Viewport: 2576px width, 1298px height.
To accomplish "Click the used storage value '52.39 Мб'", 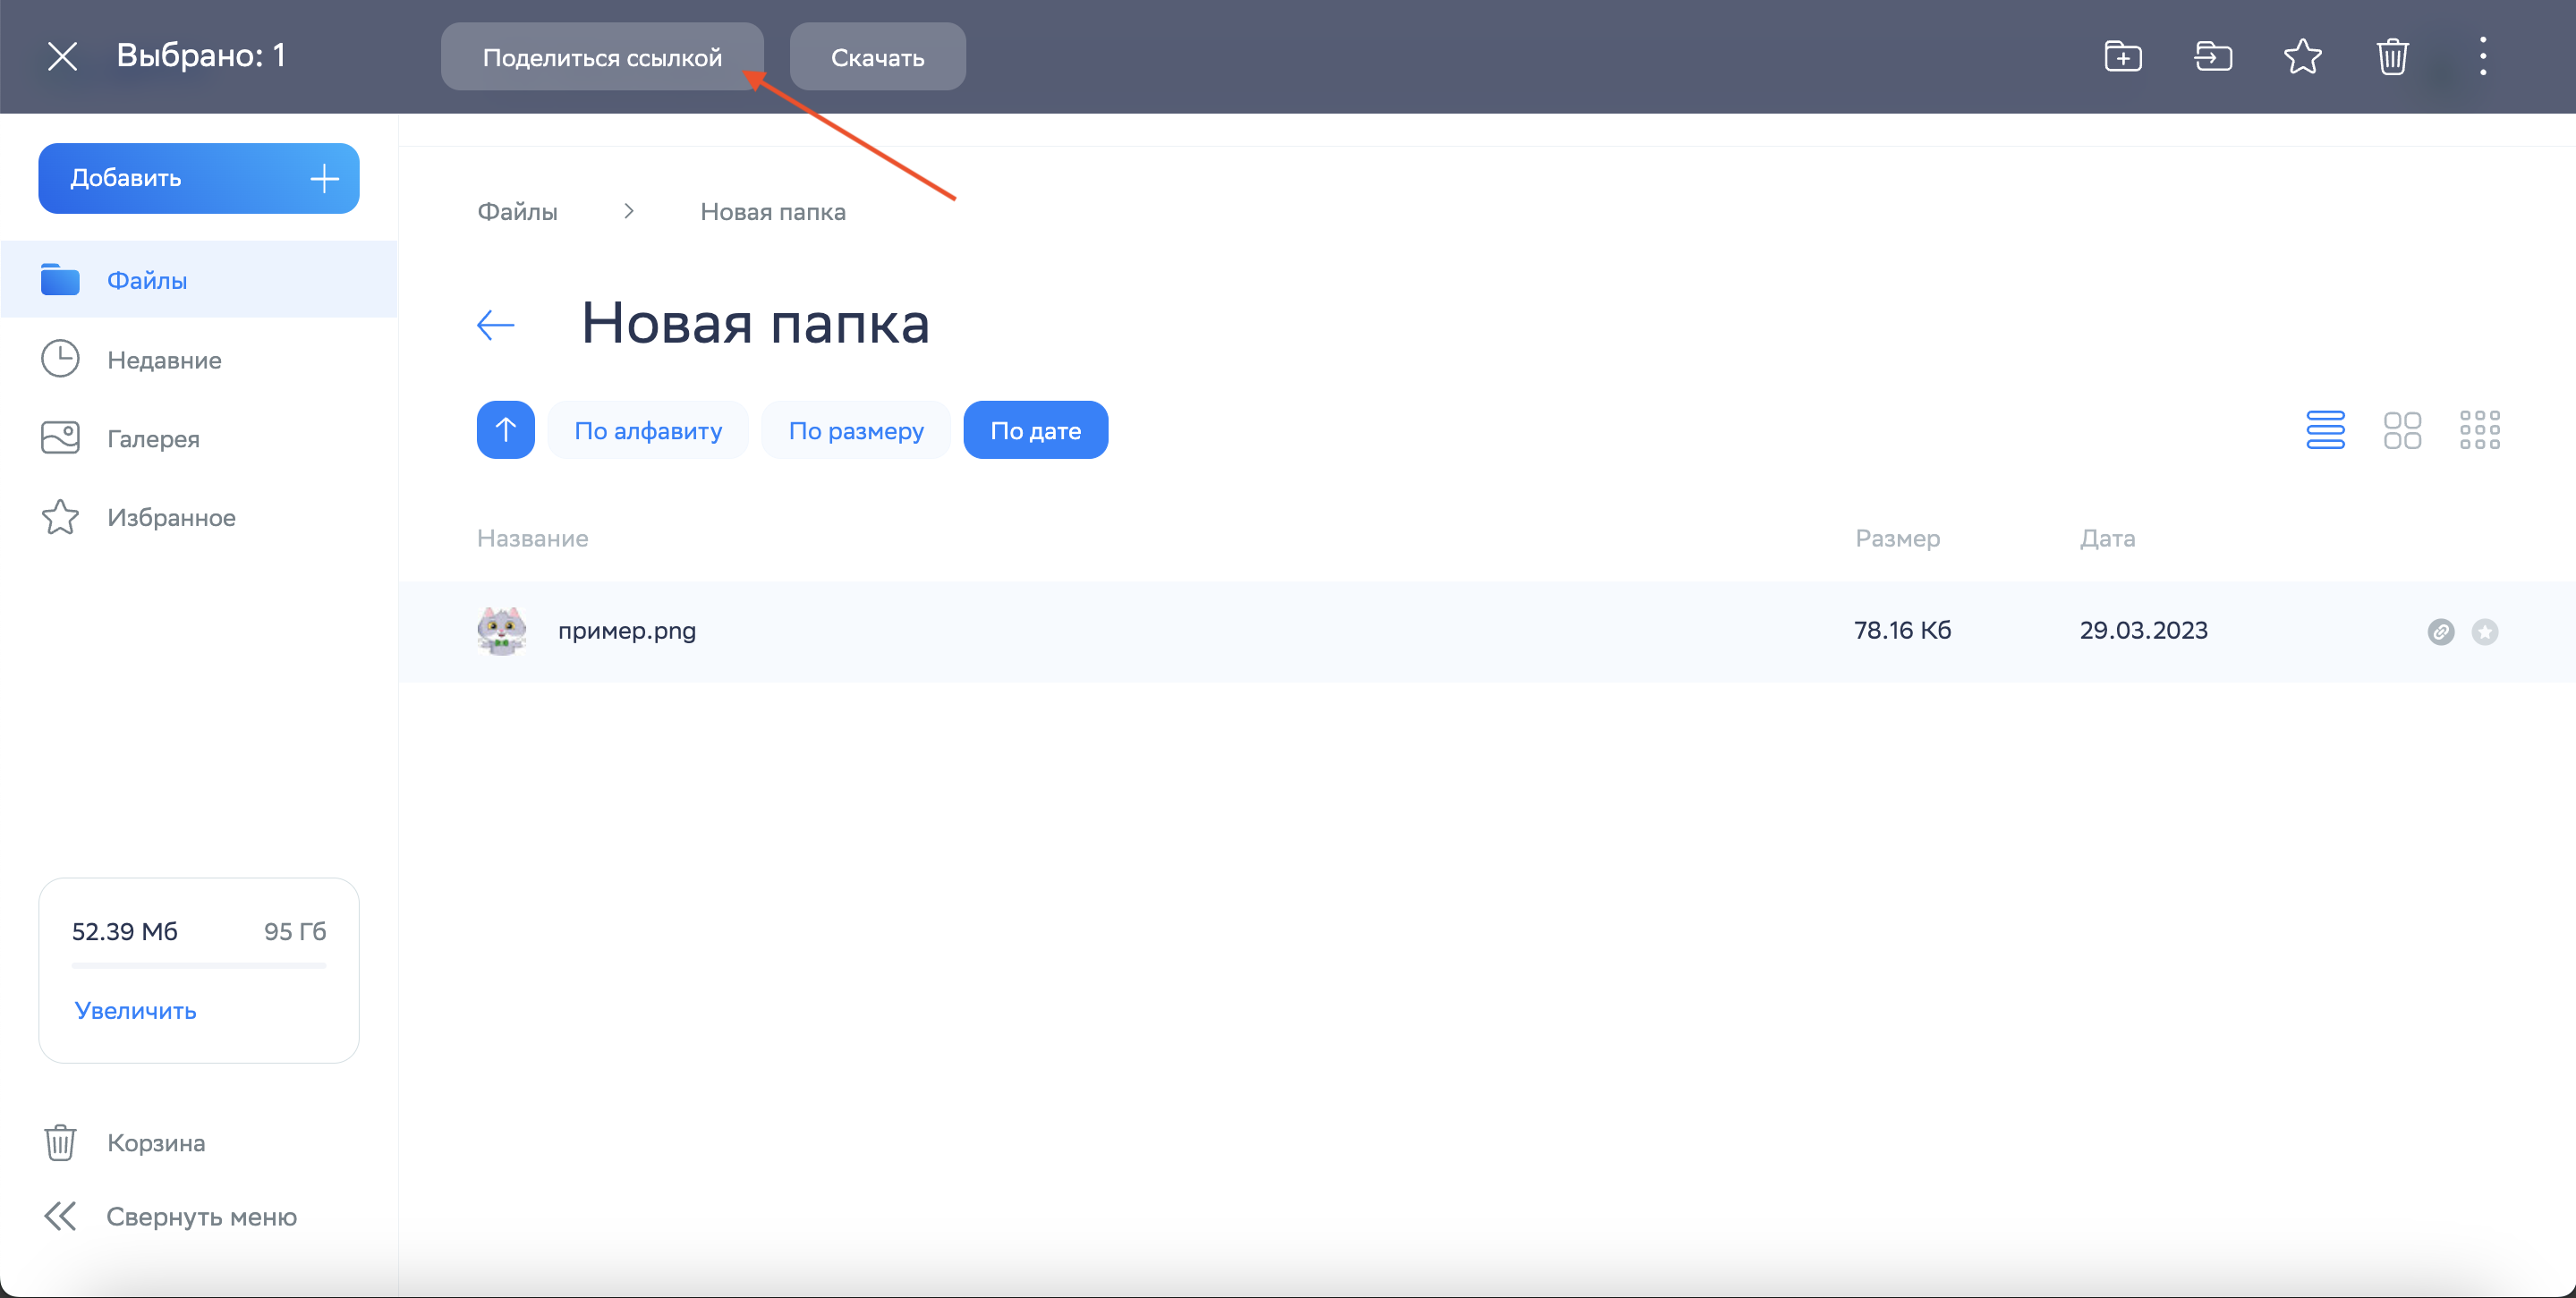I will (x=124, y=931).
